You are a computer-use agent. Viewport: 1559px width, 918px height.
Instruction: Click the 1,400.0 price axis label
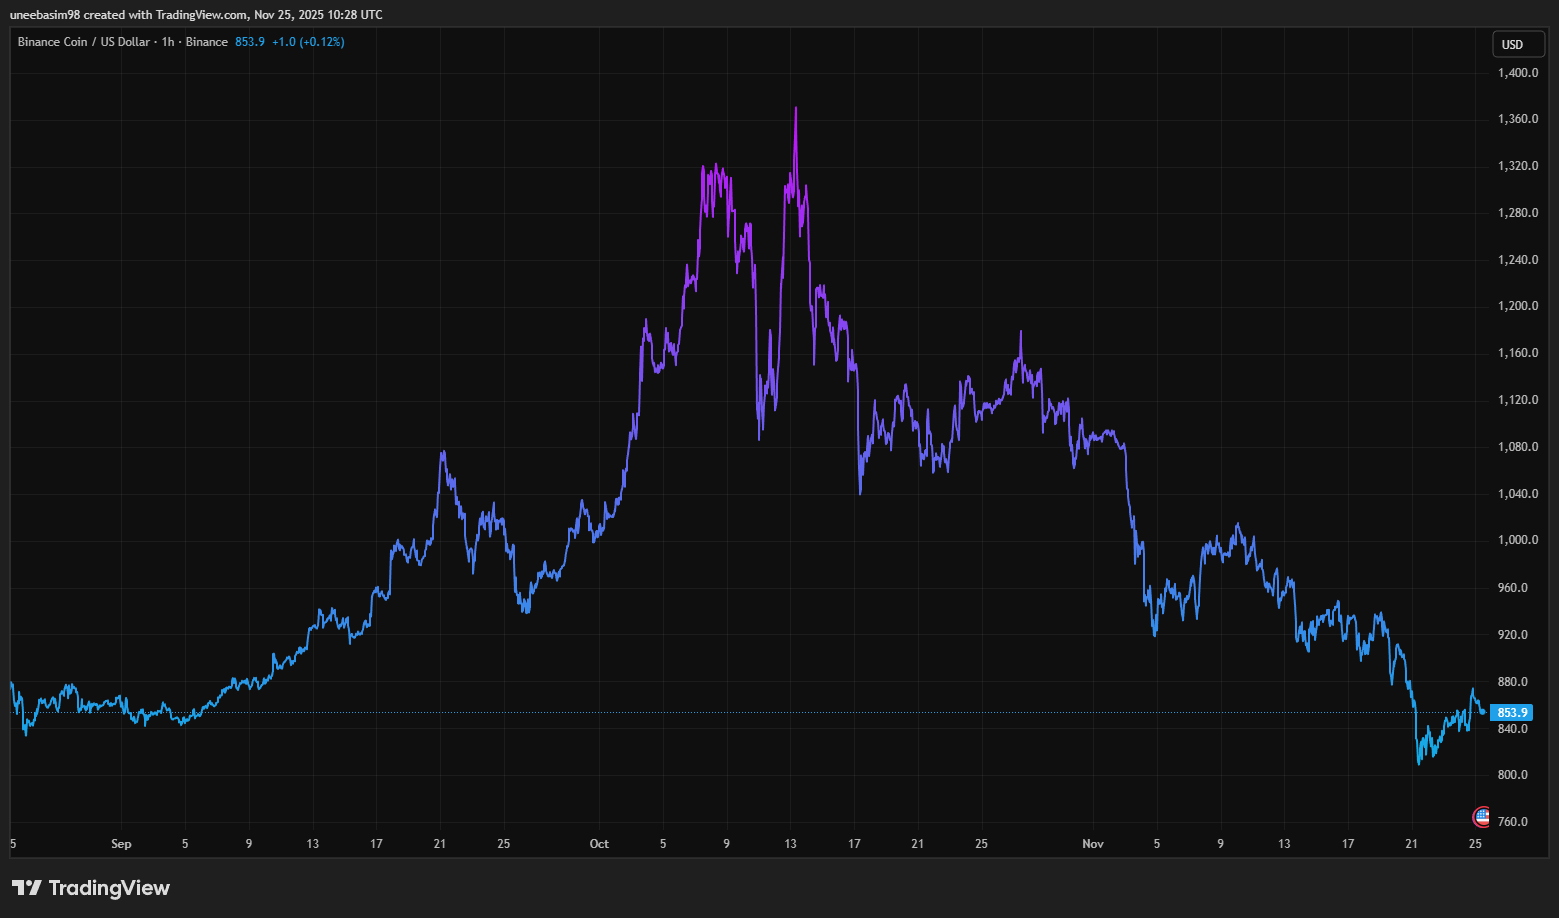click(x=1517, y=73)
